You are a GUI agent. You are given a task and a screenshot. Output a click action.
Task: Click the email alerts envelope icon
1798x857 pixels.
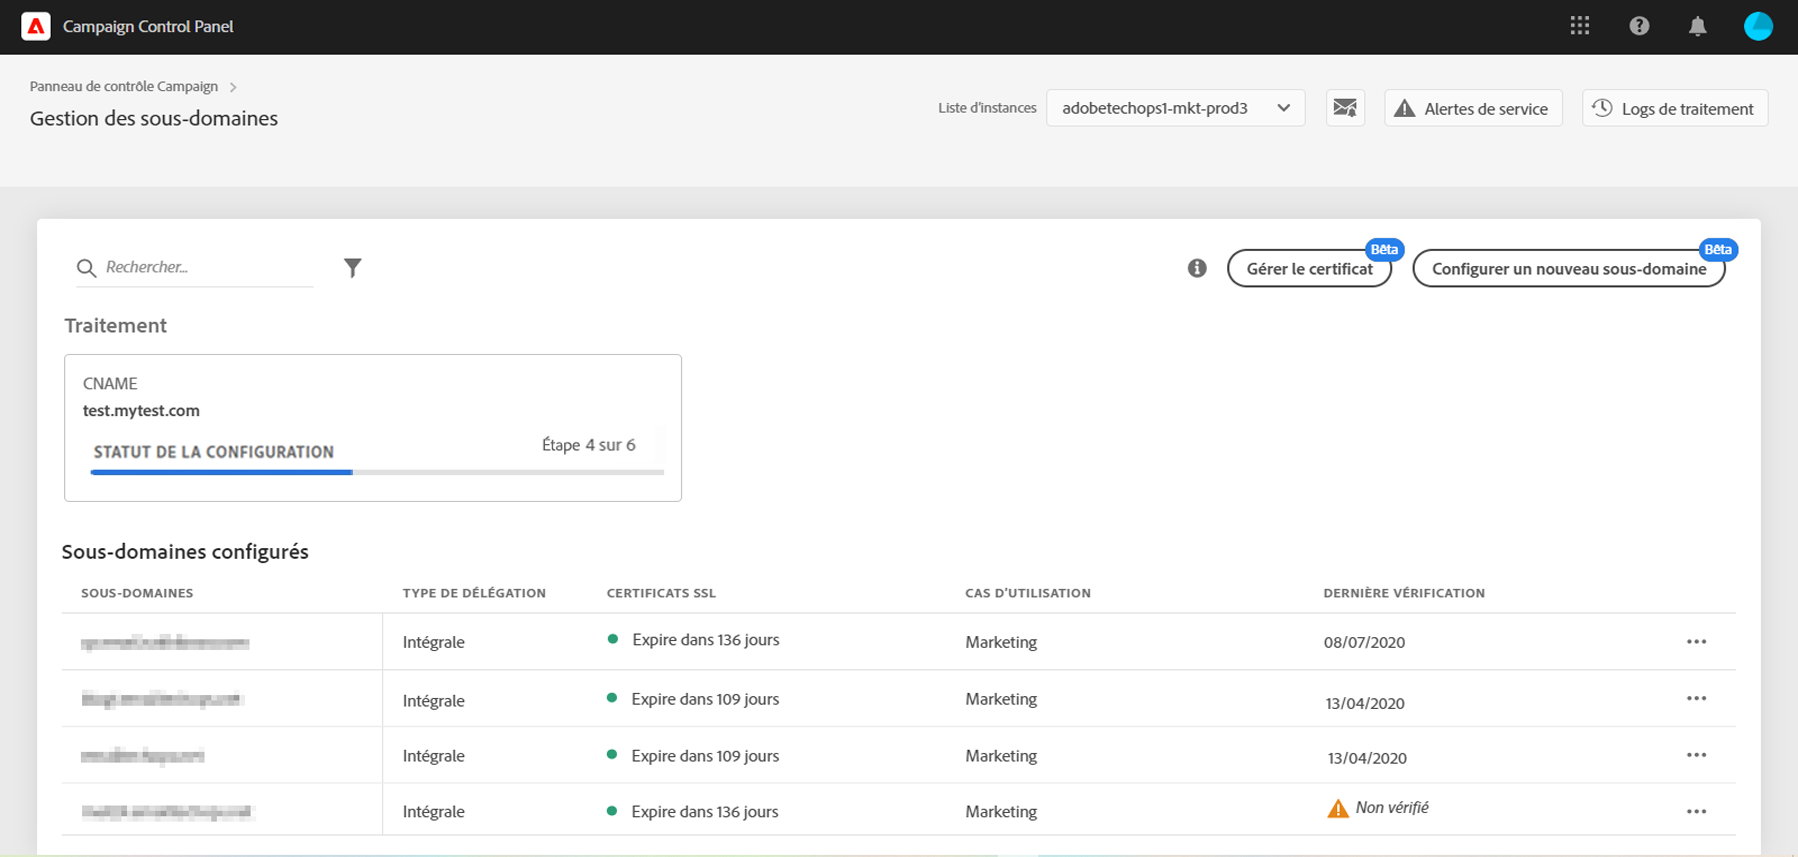point(1345,108)
